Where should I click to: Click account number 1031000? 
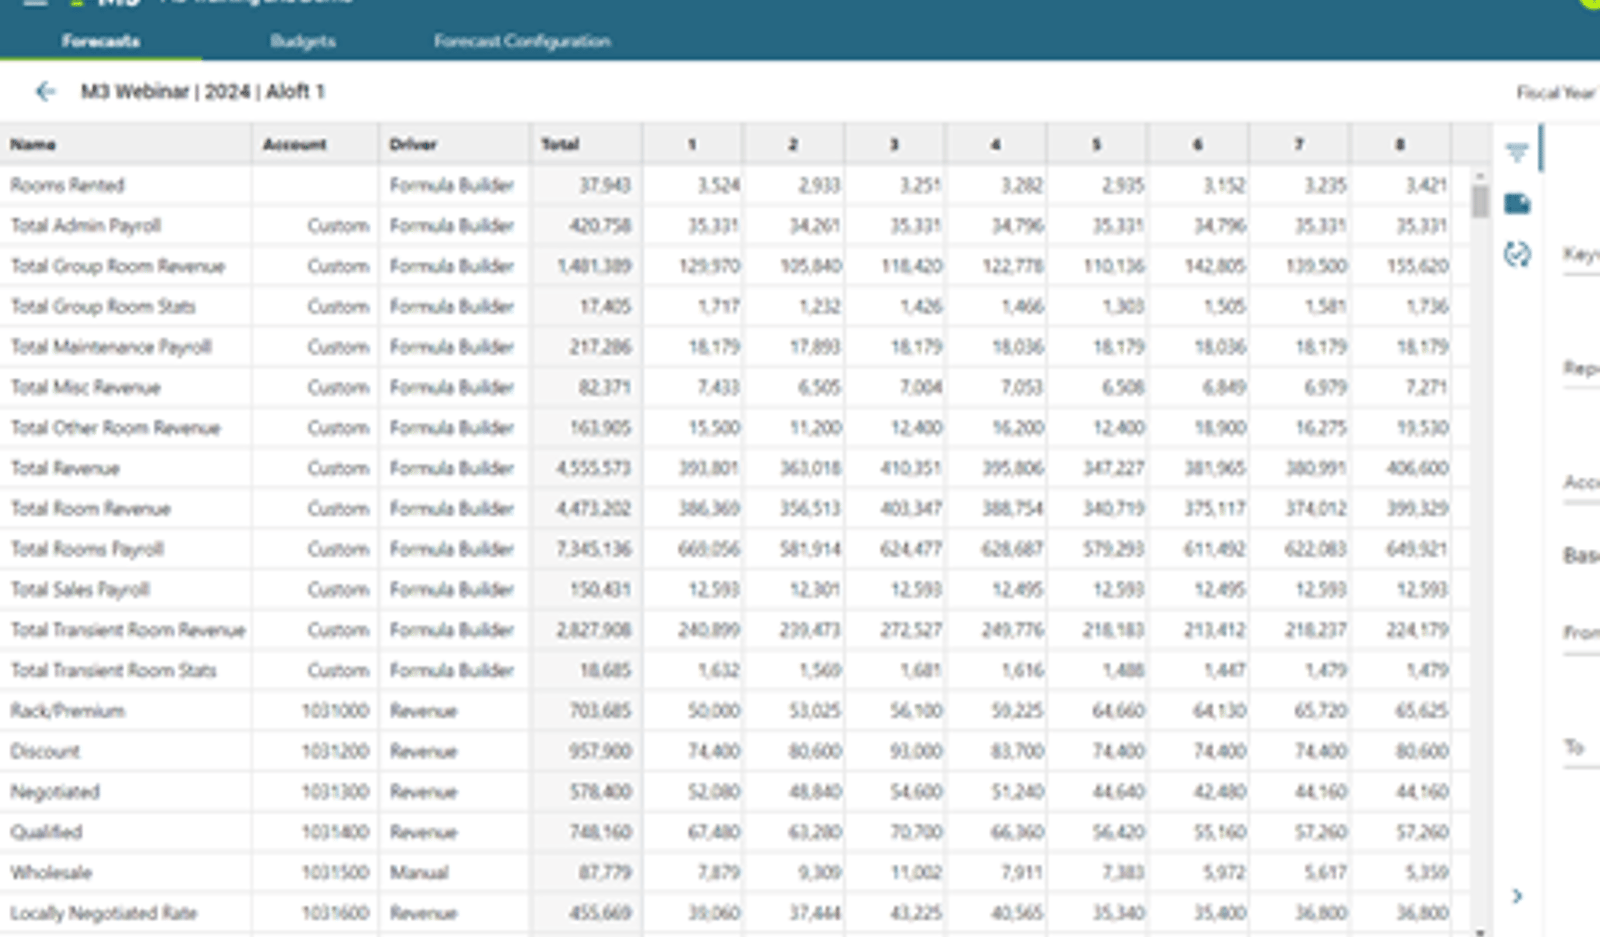pos(335,711)
